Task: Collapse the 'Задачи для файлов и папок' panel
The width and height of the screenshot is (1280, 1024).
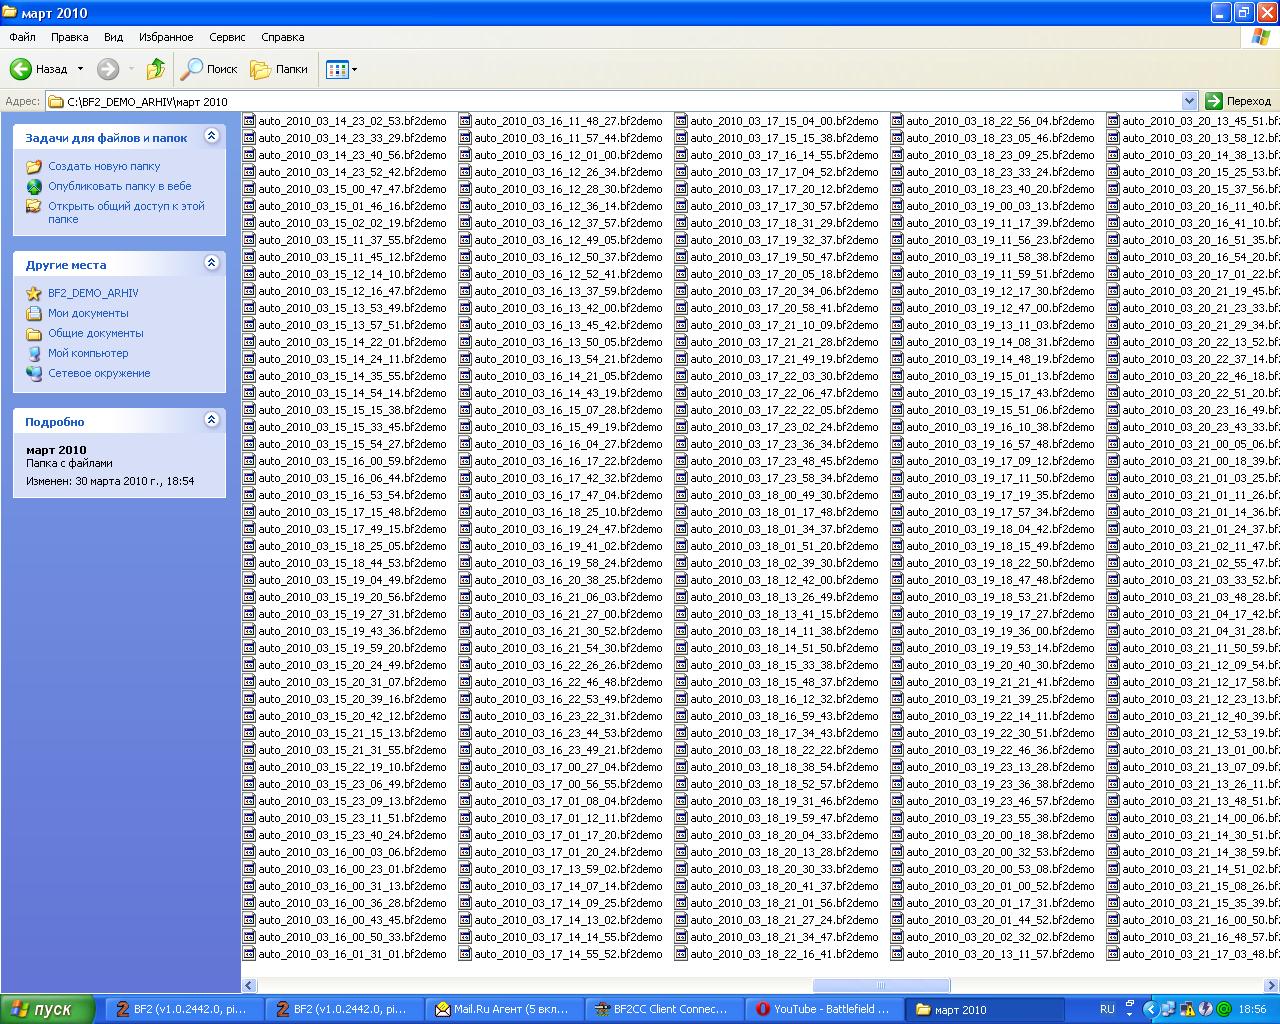Action: coord(211,136)
